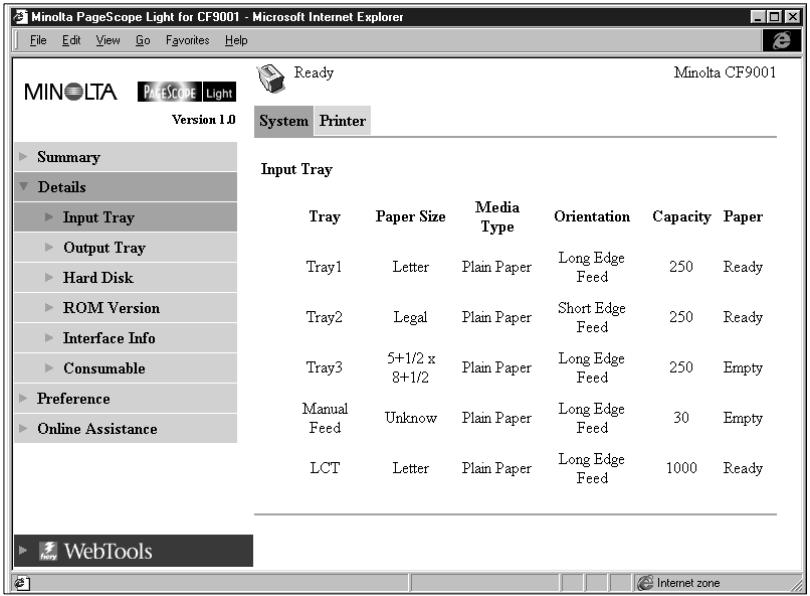Click the 30 capacity value
The height and width of the screenshot is (596, 810).
point(681,417)
